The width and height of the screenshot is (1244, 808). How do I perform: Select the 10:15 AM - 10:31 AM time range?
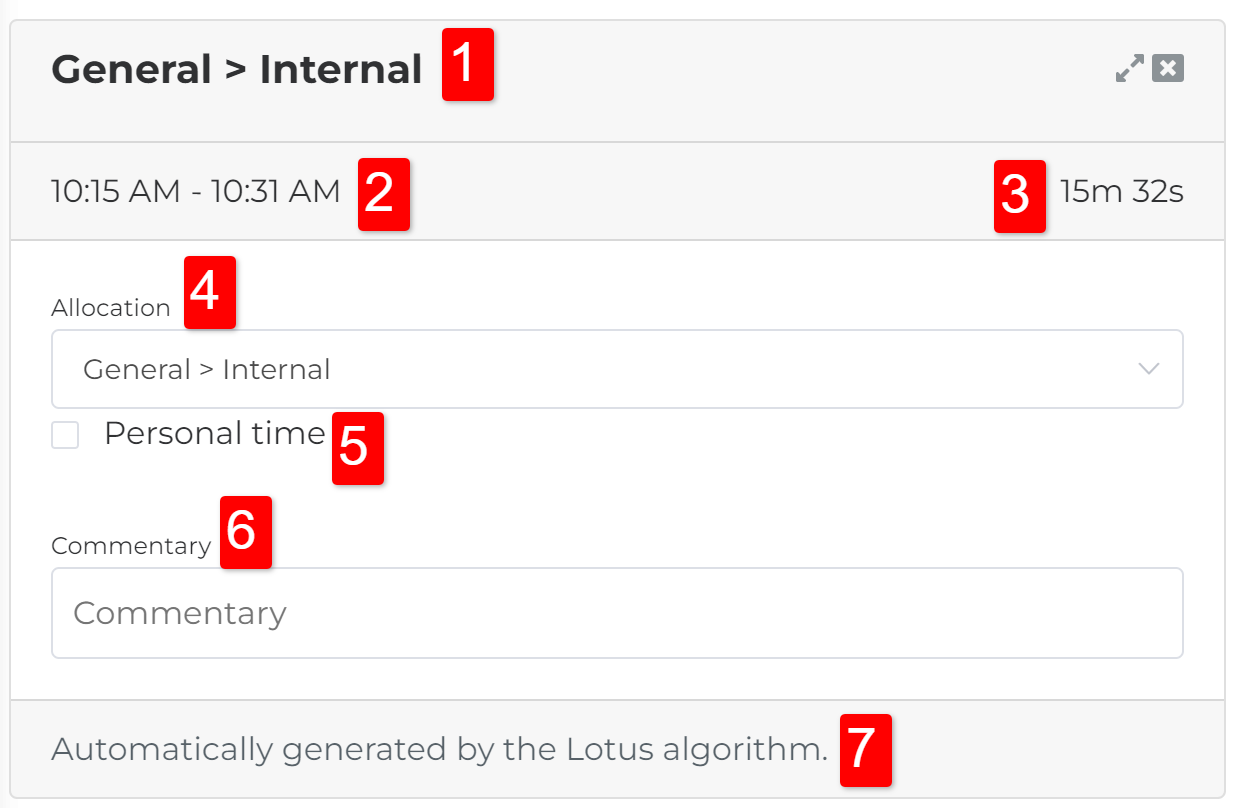(x=196, y=191)
